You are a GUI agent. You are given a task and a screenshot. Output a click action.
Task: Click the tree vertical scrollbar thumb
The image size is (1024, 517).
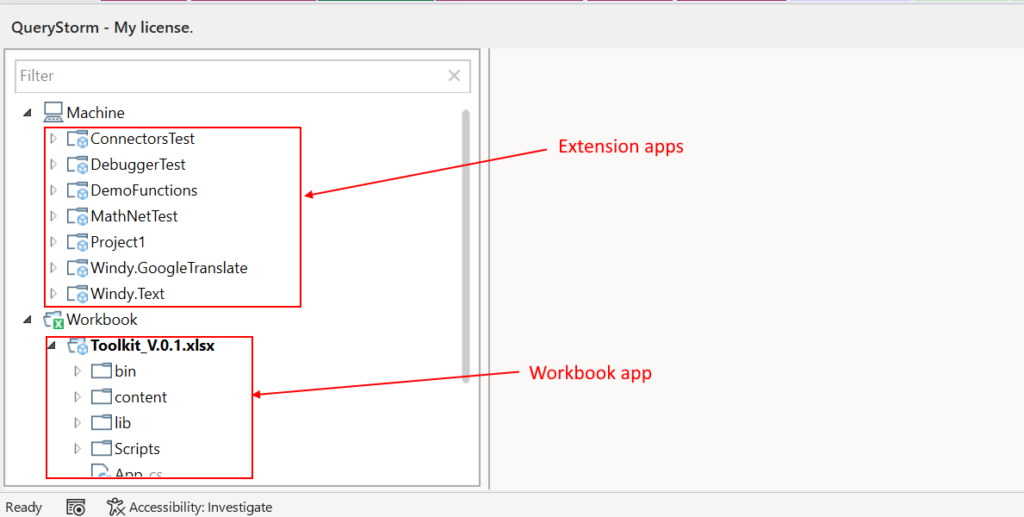pos(466,246)
